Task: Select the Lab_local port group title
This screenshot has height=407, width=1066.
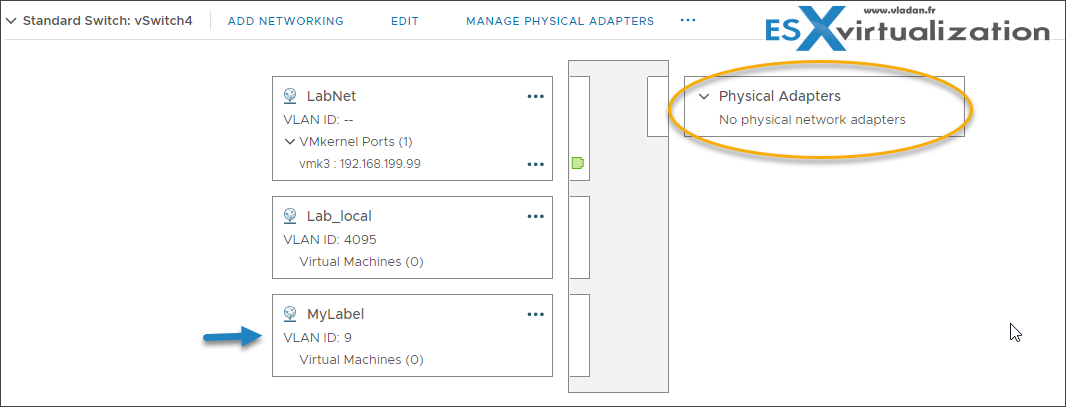Action: pyautogui.click(x=339, y=216)
